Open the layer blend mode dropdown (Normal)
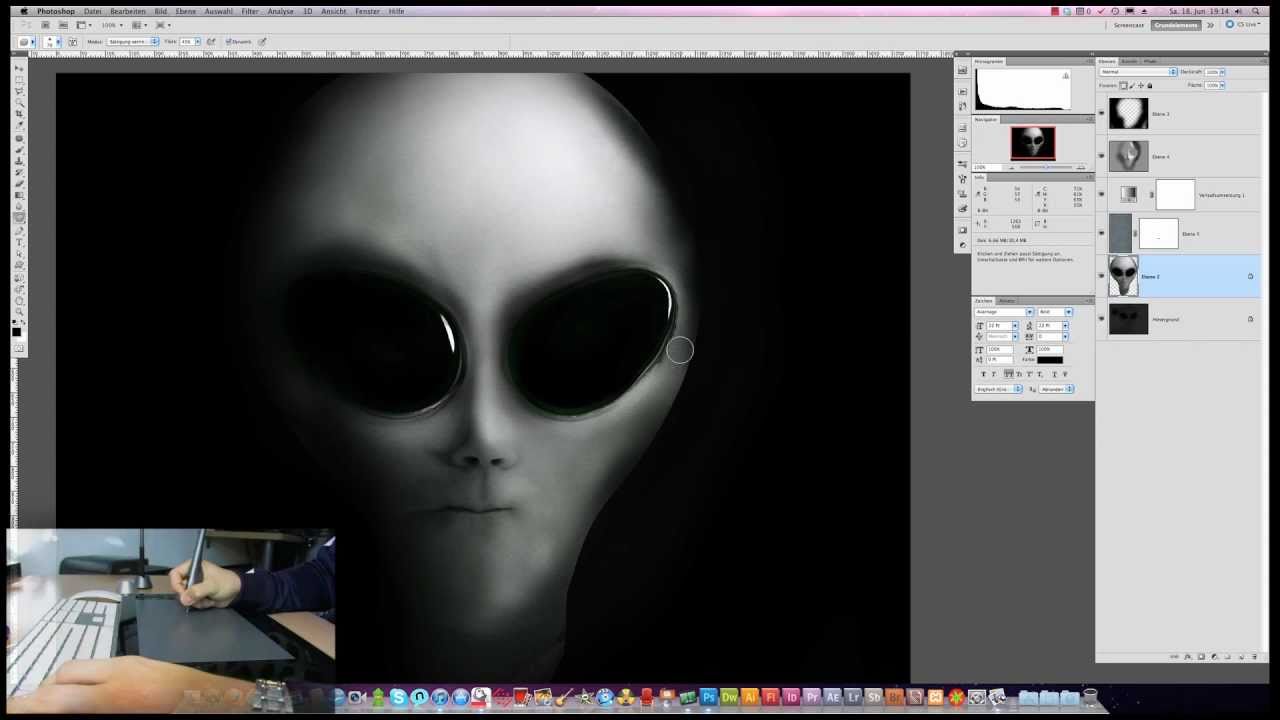Image resolution: width=1280 pixels, height=720 pixels. (1138, 72)
